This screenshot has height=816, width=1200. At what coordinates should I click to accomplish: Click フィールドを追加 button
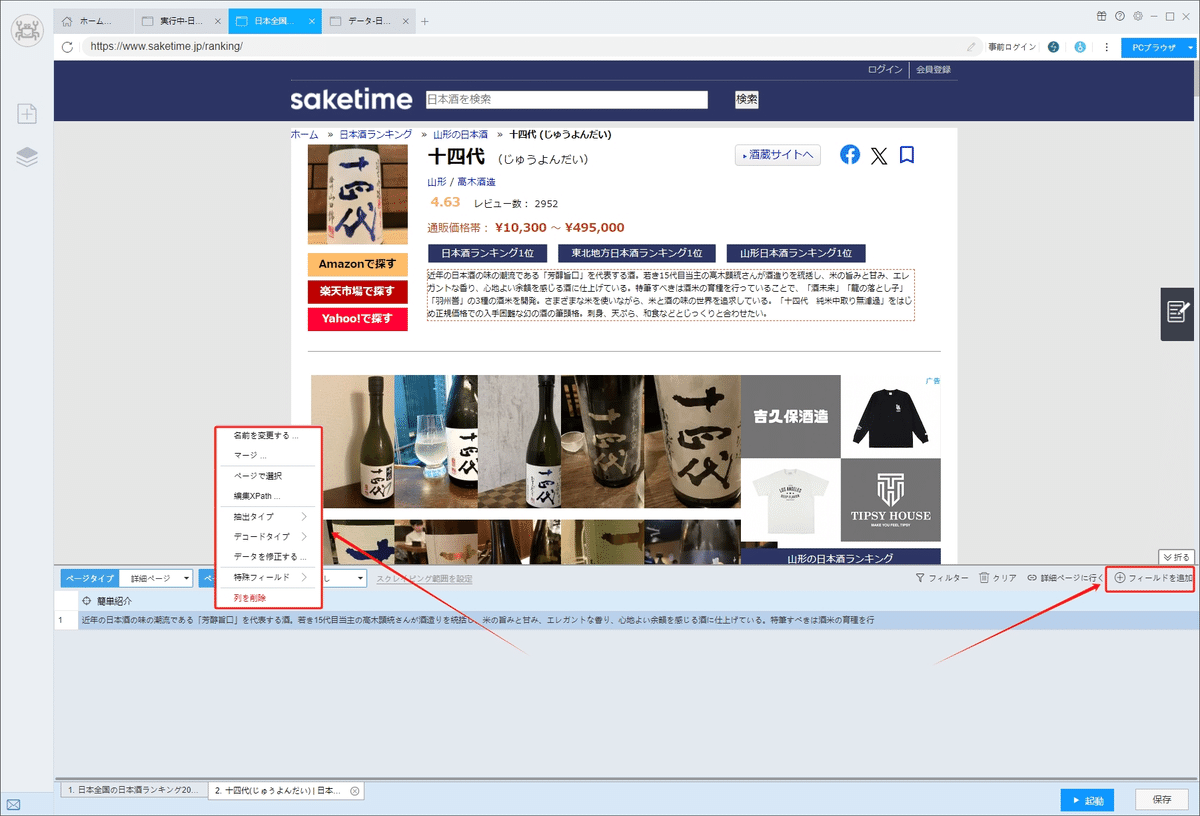pos(1153,578)
